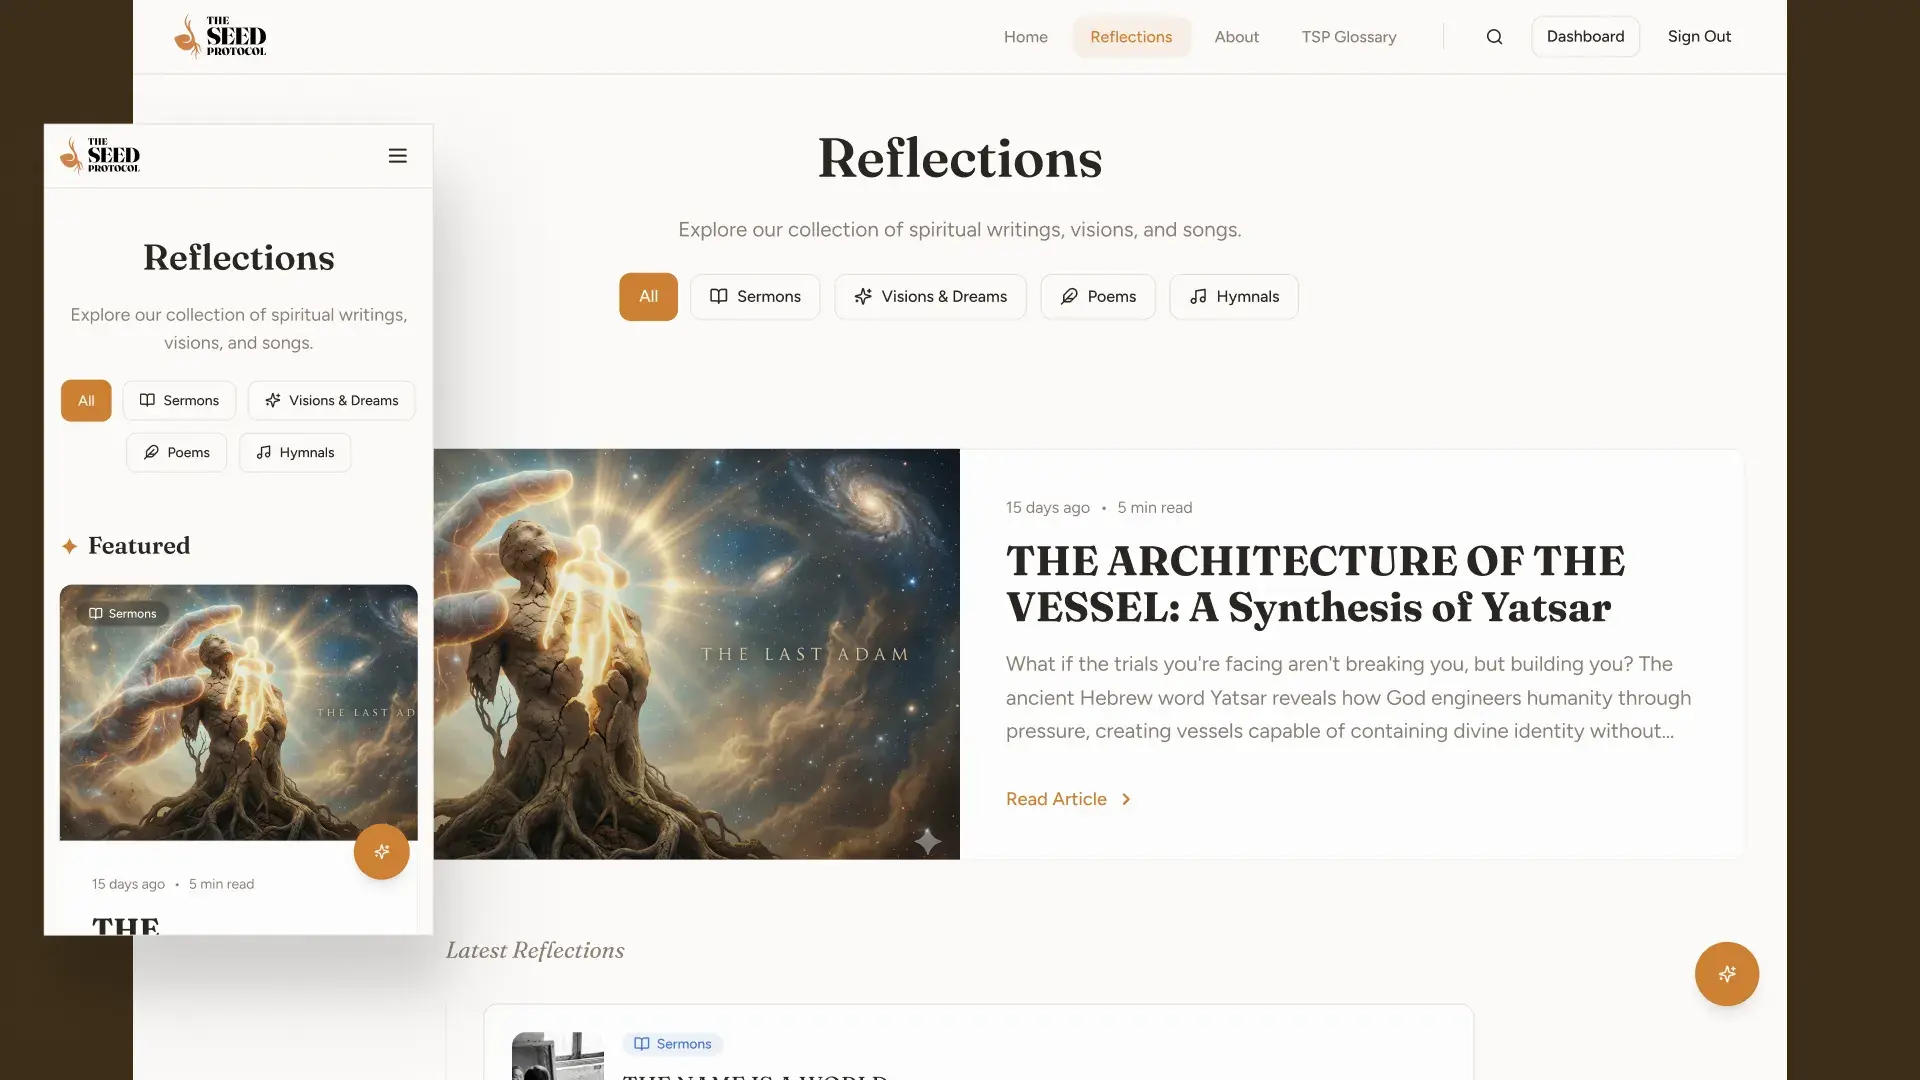Viewport: 1920px width, 1080px height.
Task: Filter by Sermons in desktop filter row
Action: pyautogui.click(x=755, y=297)
